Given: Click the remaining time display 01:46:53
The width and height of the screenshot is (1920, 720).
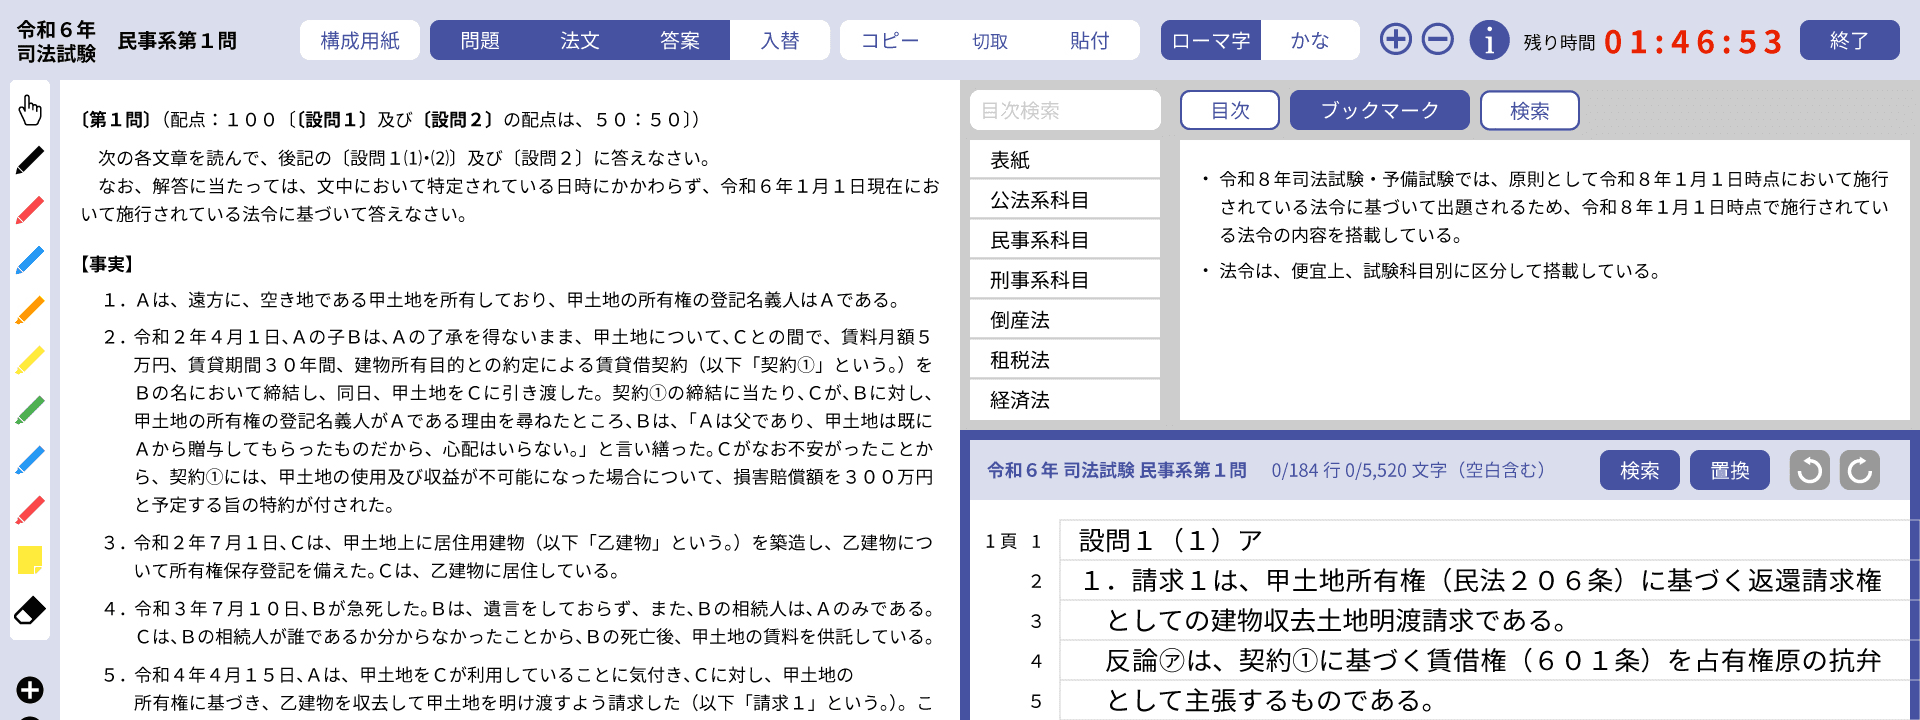Looking at the screenshot, I should (1692, 42).
